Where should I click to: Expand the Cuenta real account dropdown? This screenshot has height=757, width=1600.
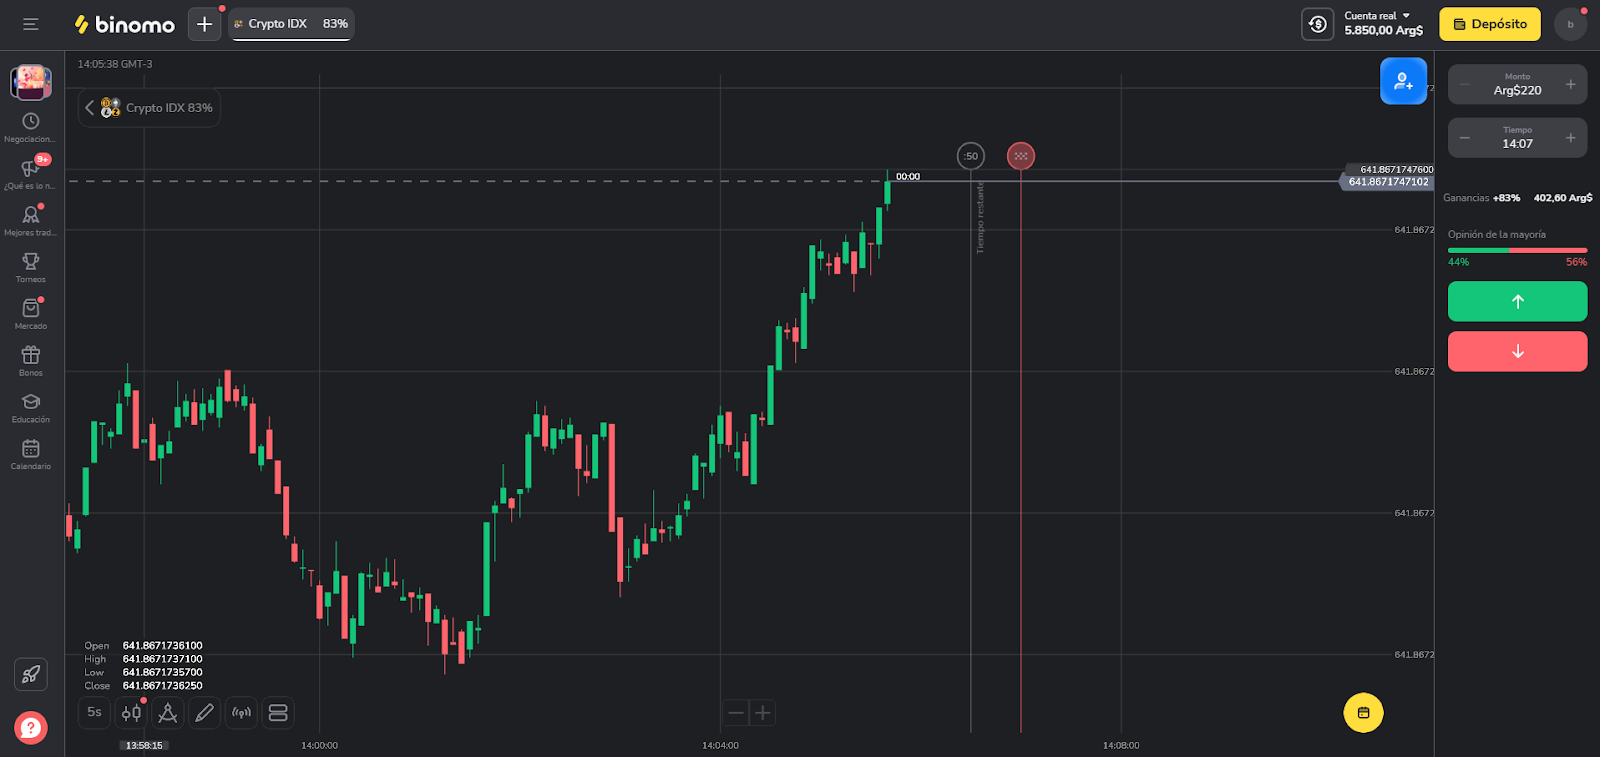click(1383, 24)
